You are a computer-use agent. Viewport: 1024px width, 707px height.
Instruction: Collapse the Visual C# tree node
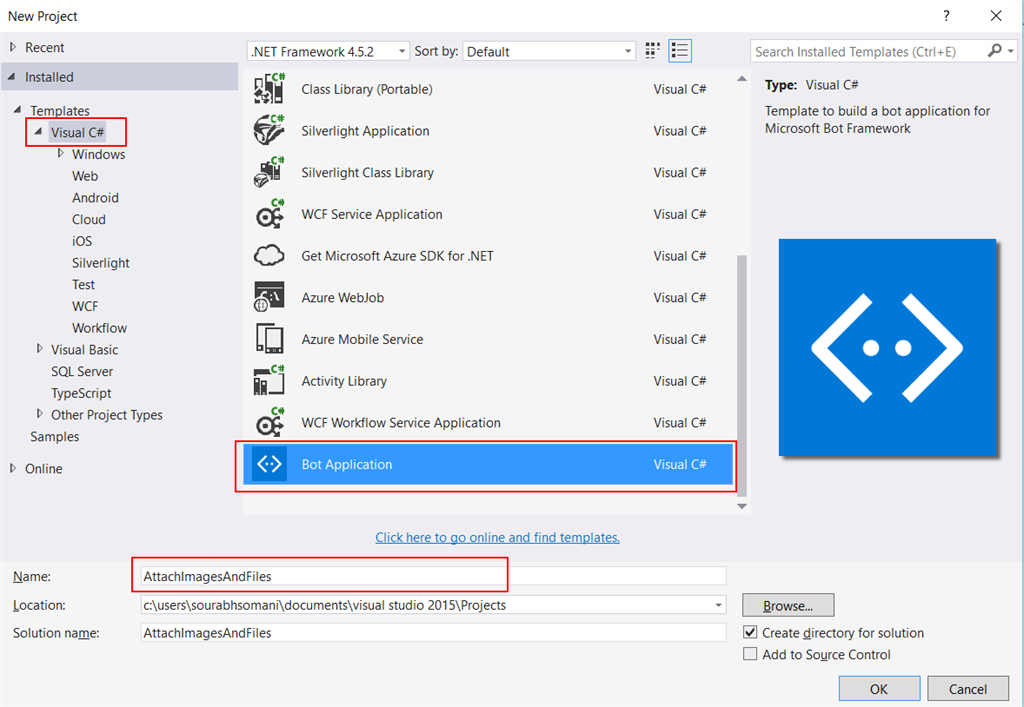tap(39, 131)
